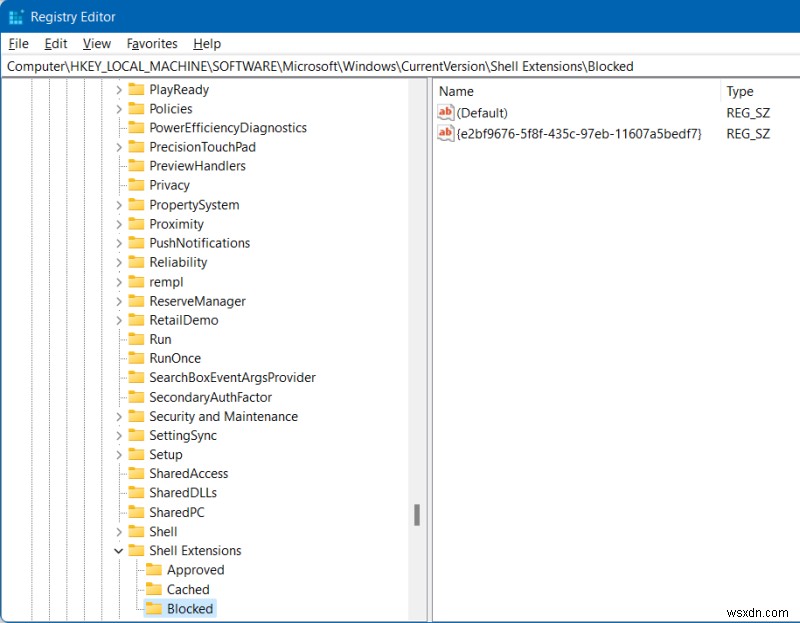Expand the PrecisionTouchPad key
800x623 pixels.
tap(119, 147)
